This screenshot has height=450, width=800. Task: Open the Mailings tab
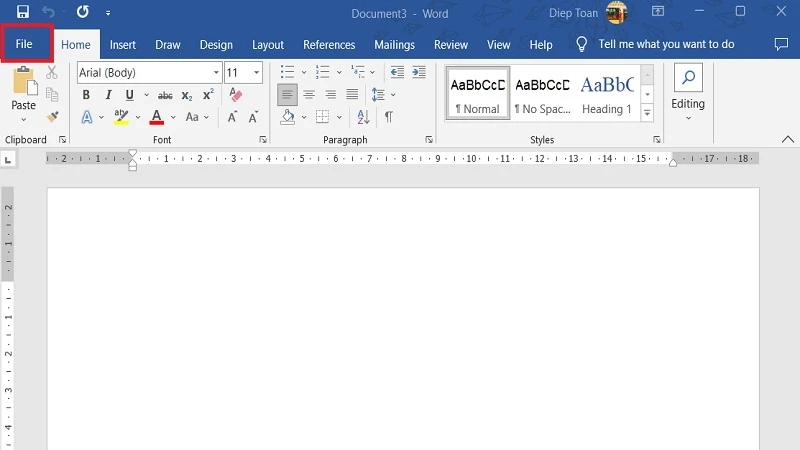[394, 45]
